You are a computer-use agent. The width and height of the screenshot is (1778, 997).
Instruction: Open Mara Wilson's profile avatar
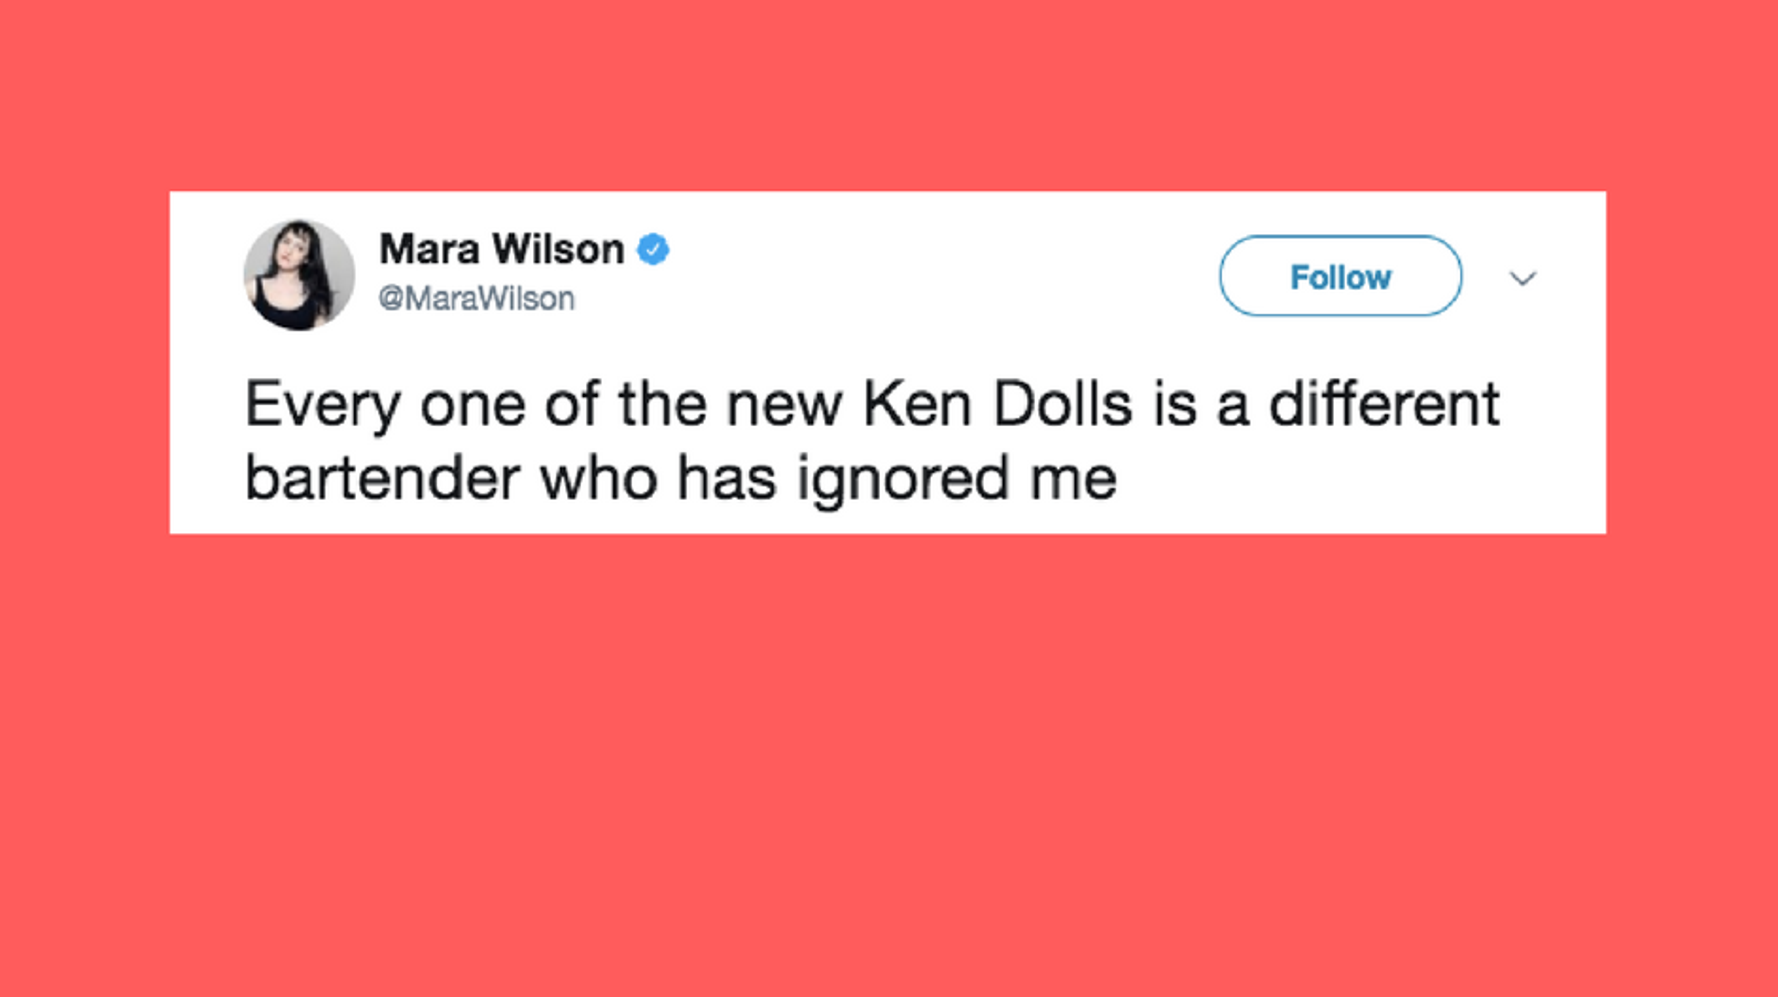pyautogui.click(x=299, y=275)
